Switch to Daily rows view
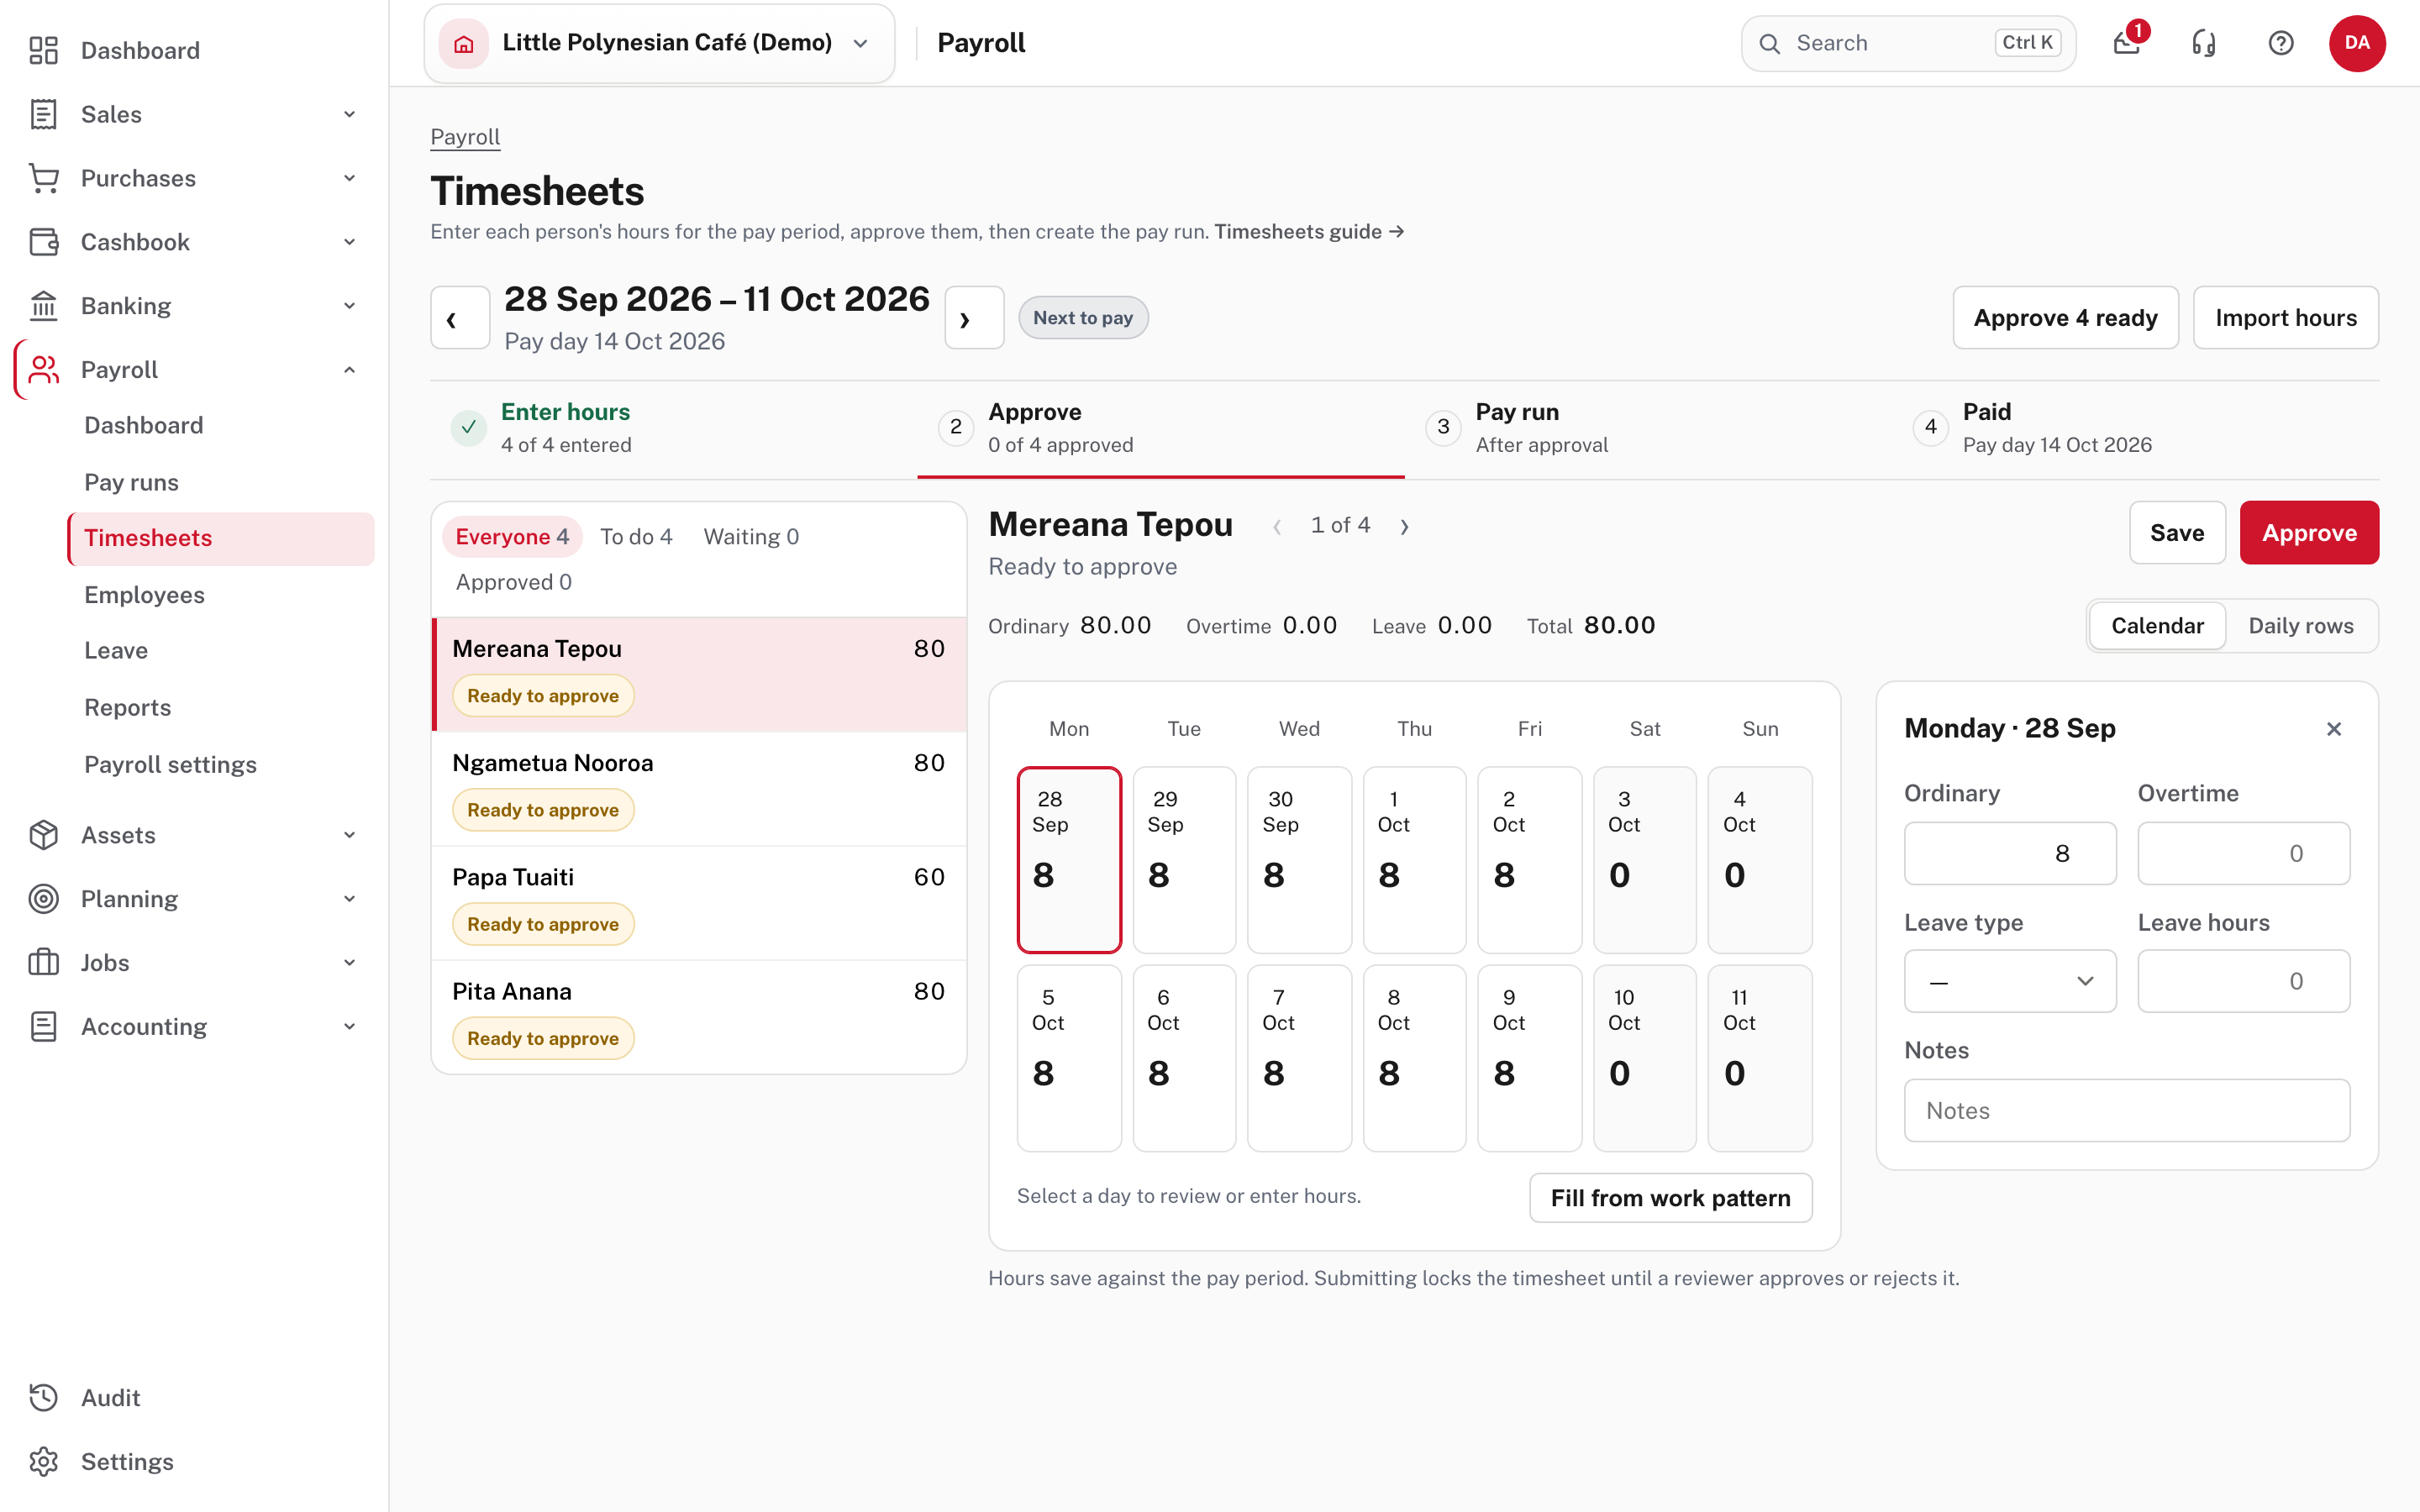This screenshot has width=2420, height=1512. pos(2300,626)
